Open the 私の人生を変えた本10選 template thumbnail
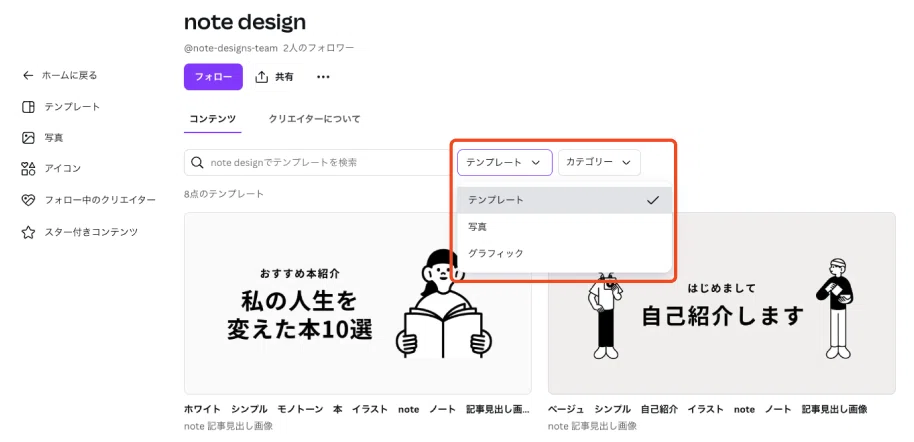Image resolution: width=914 pixels, height=442 pixels. point(358,303)
